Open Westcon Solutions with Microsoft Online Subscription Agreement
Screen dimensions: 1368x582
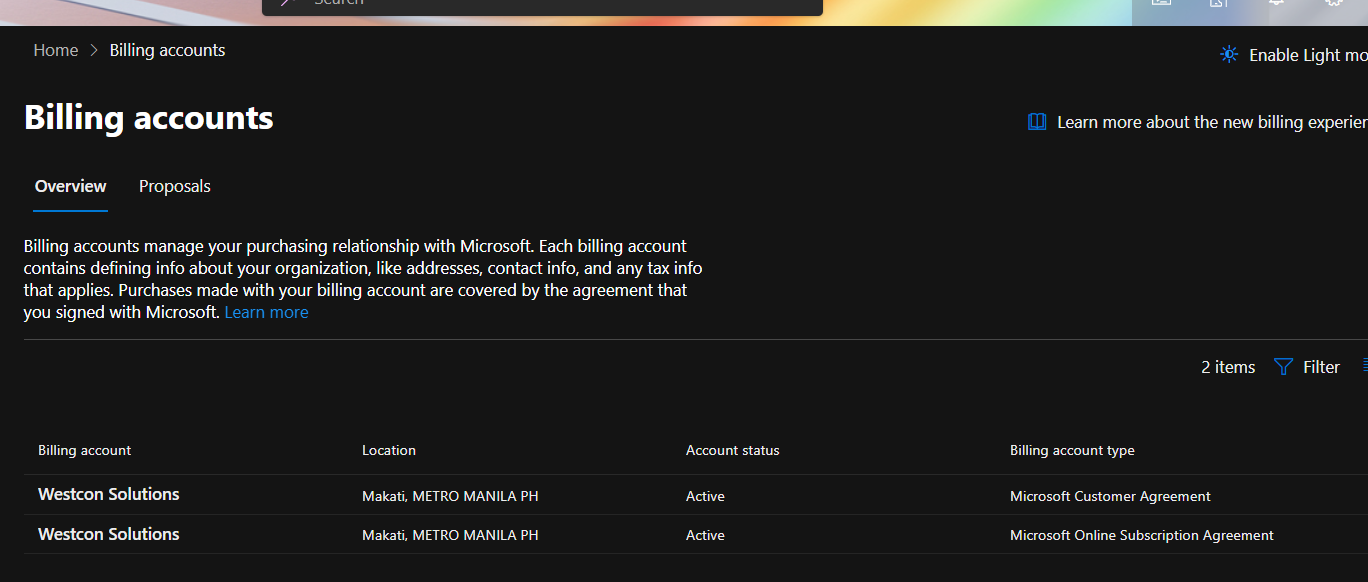coord(109,534)
